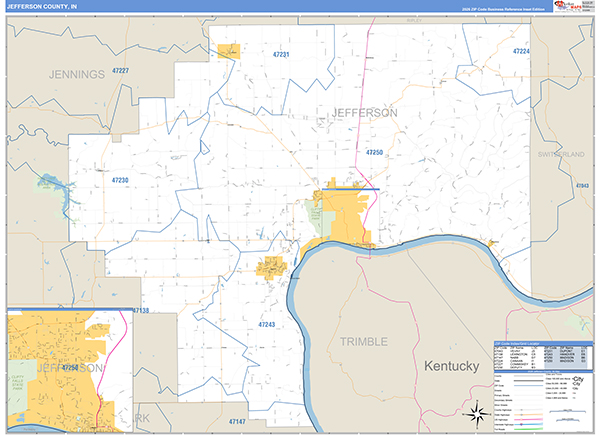Select ZIP code label 47224
600x435 pixels.
520,50
